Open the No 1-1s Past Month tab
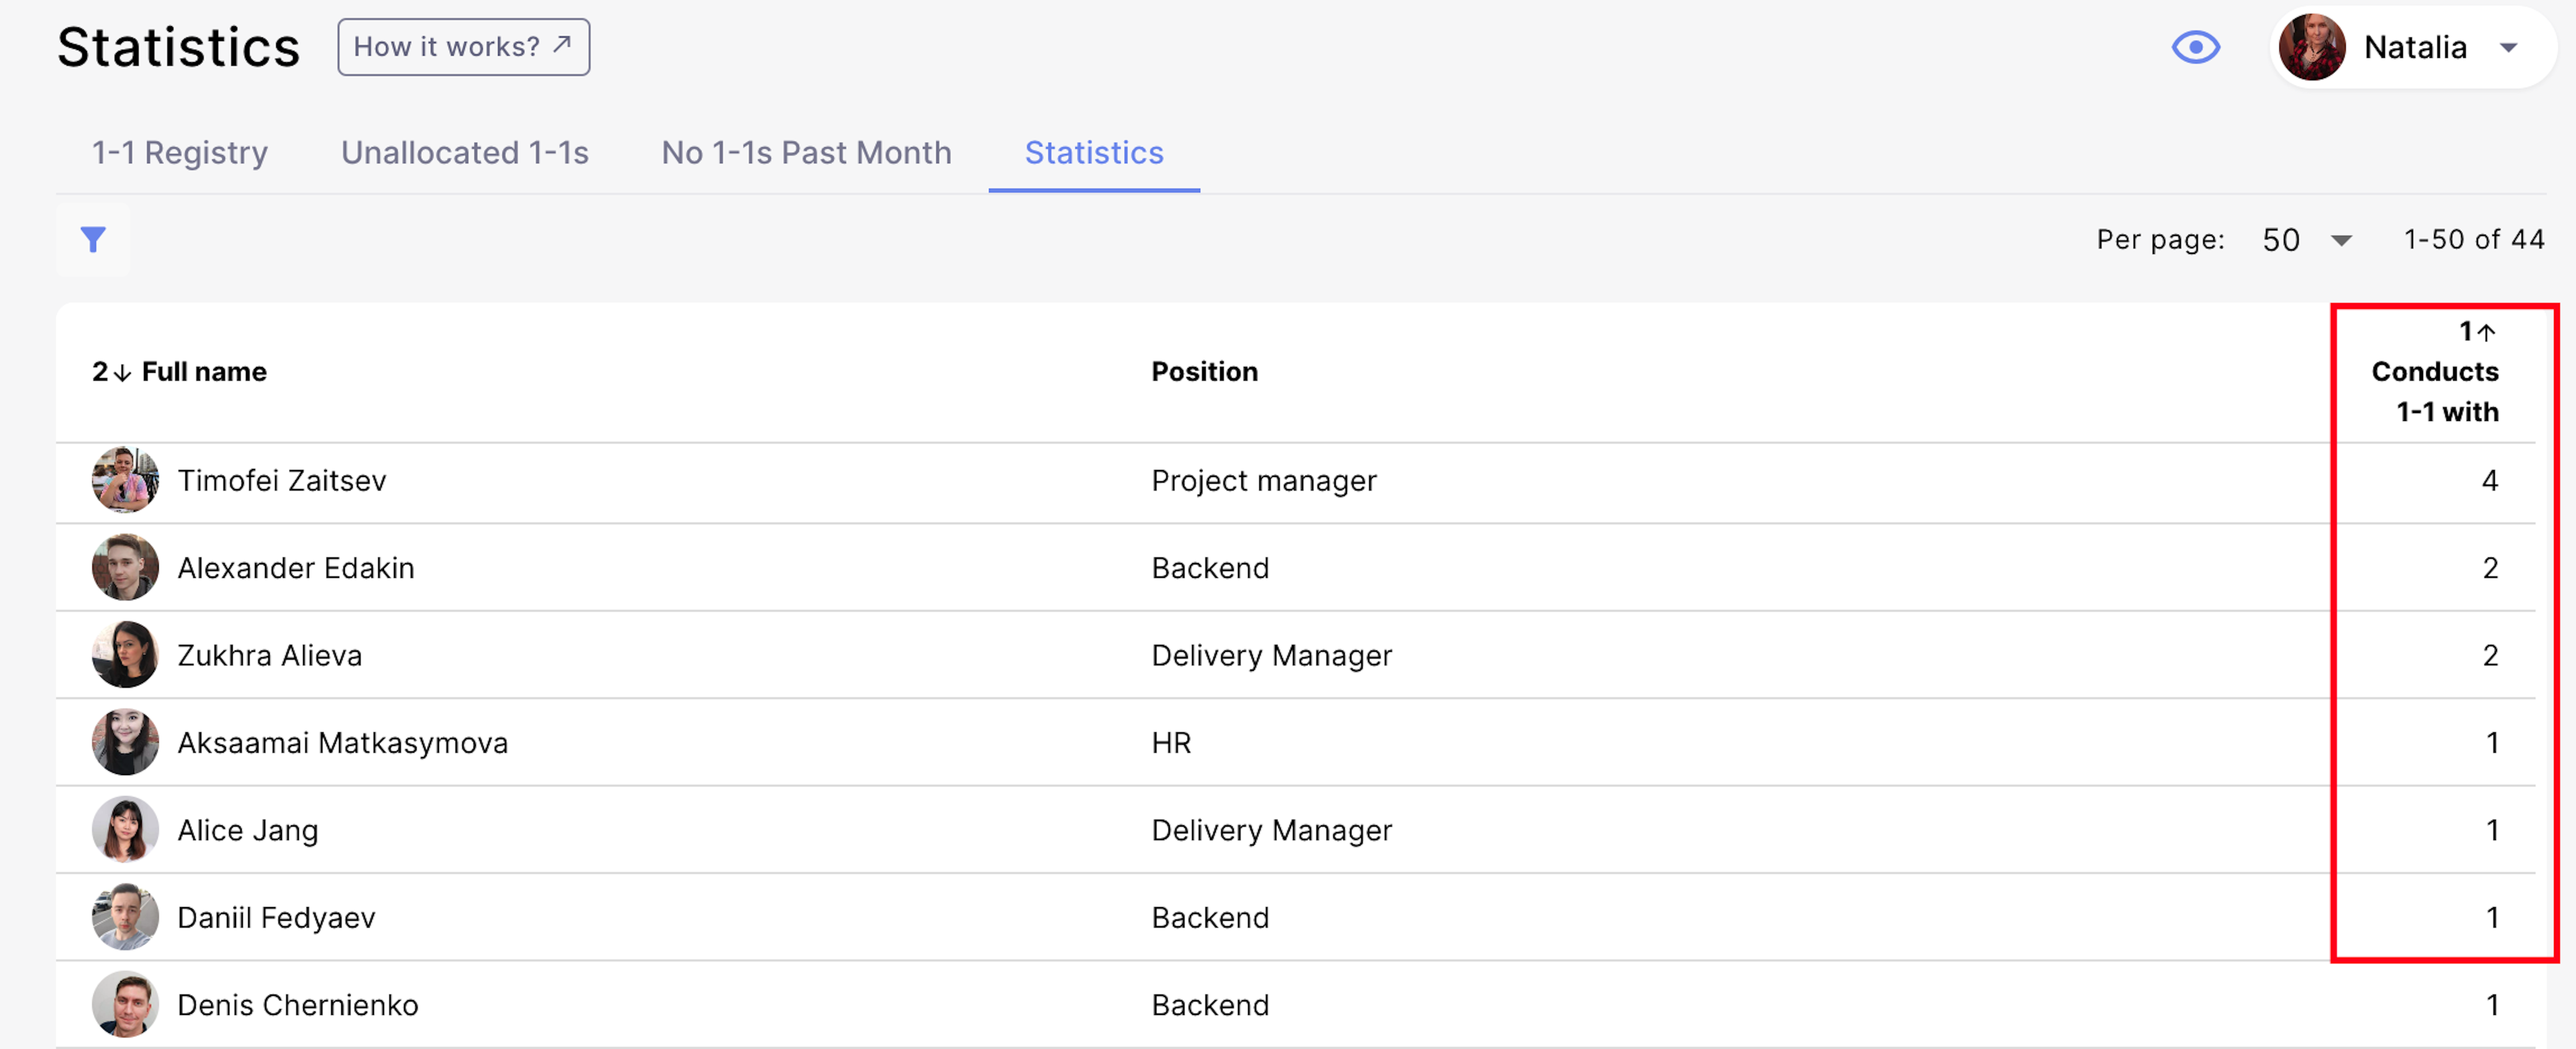The height and width of the screenshot is (1049, 2576). pyautogui.click(x=806, y=152)
